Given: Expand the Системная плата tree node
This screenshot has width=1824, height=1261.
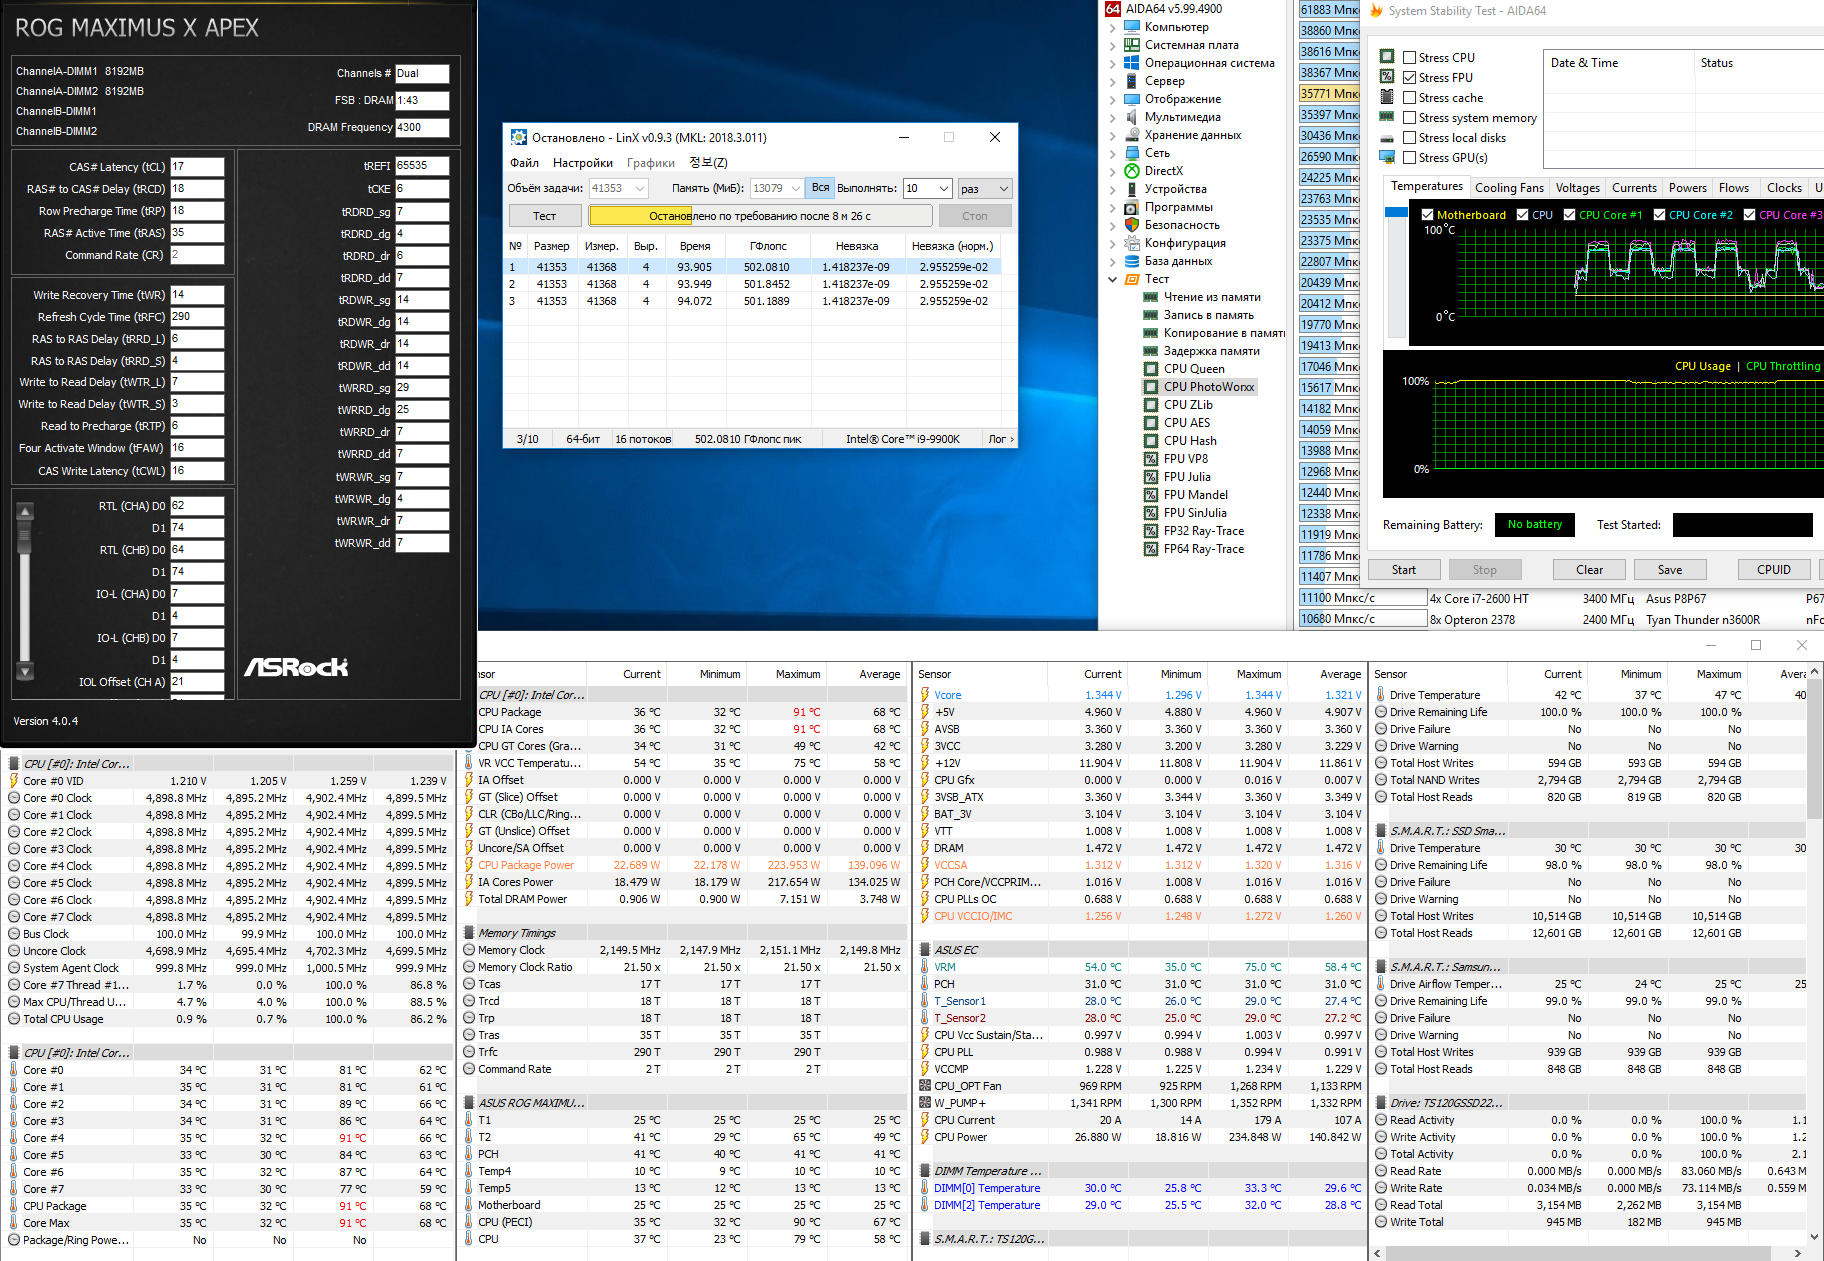Looking at the screenshot, I should pos(1112,45).
